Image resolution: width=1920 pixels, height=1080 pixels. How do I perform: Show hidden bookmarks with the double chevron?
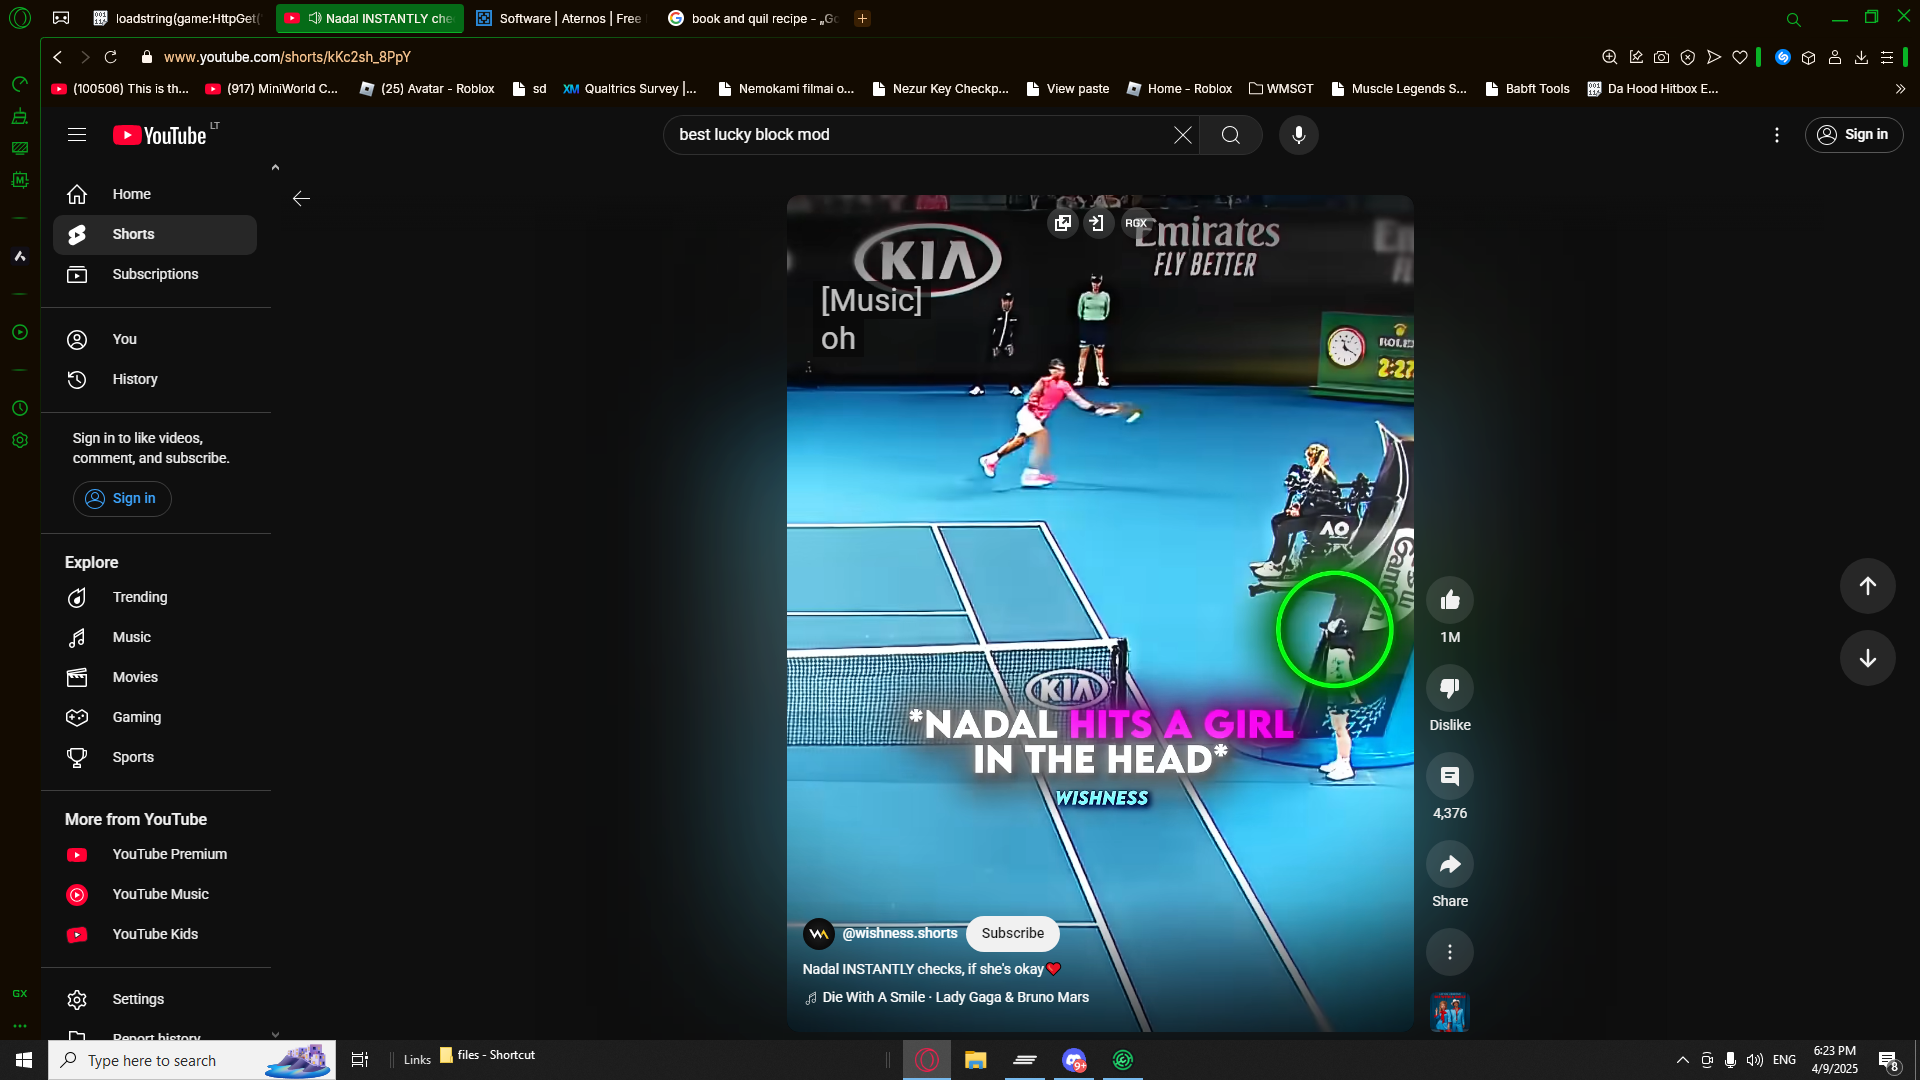(x=1900, y=89)
